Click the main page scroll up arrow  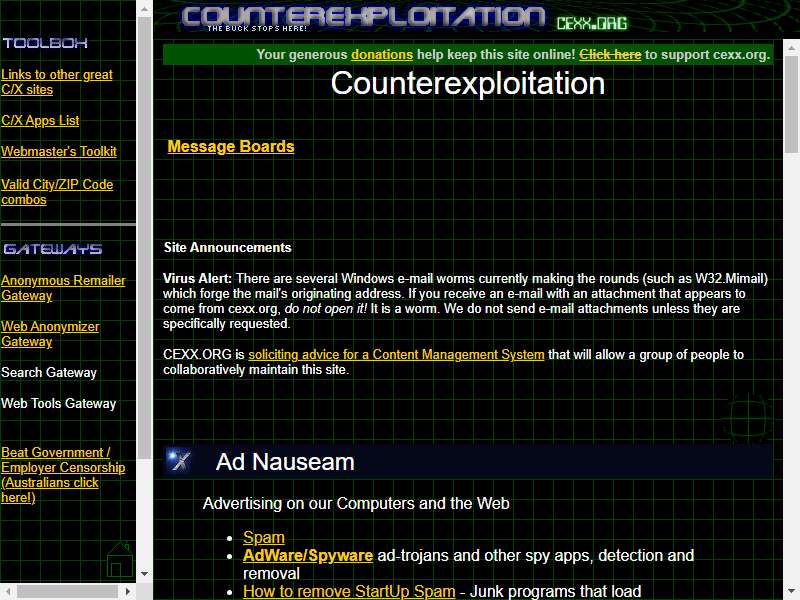click(x=791, y=48)
